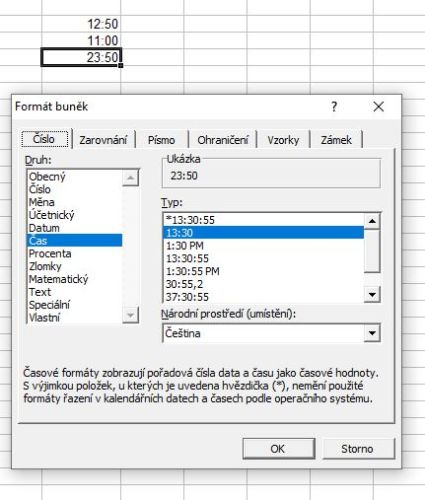Open the Vzorky tab
This screenshot has width=425, height=500.
(283, 140)
